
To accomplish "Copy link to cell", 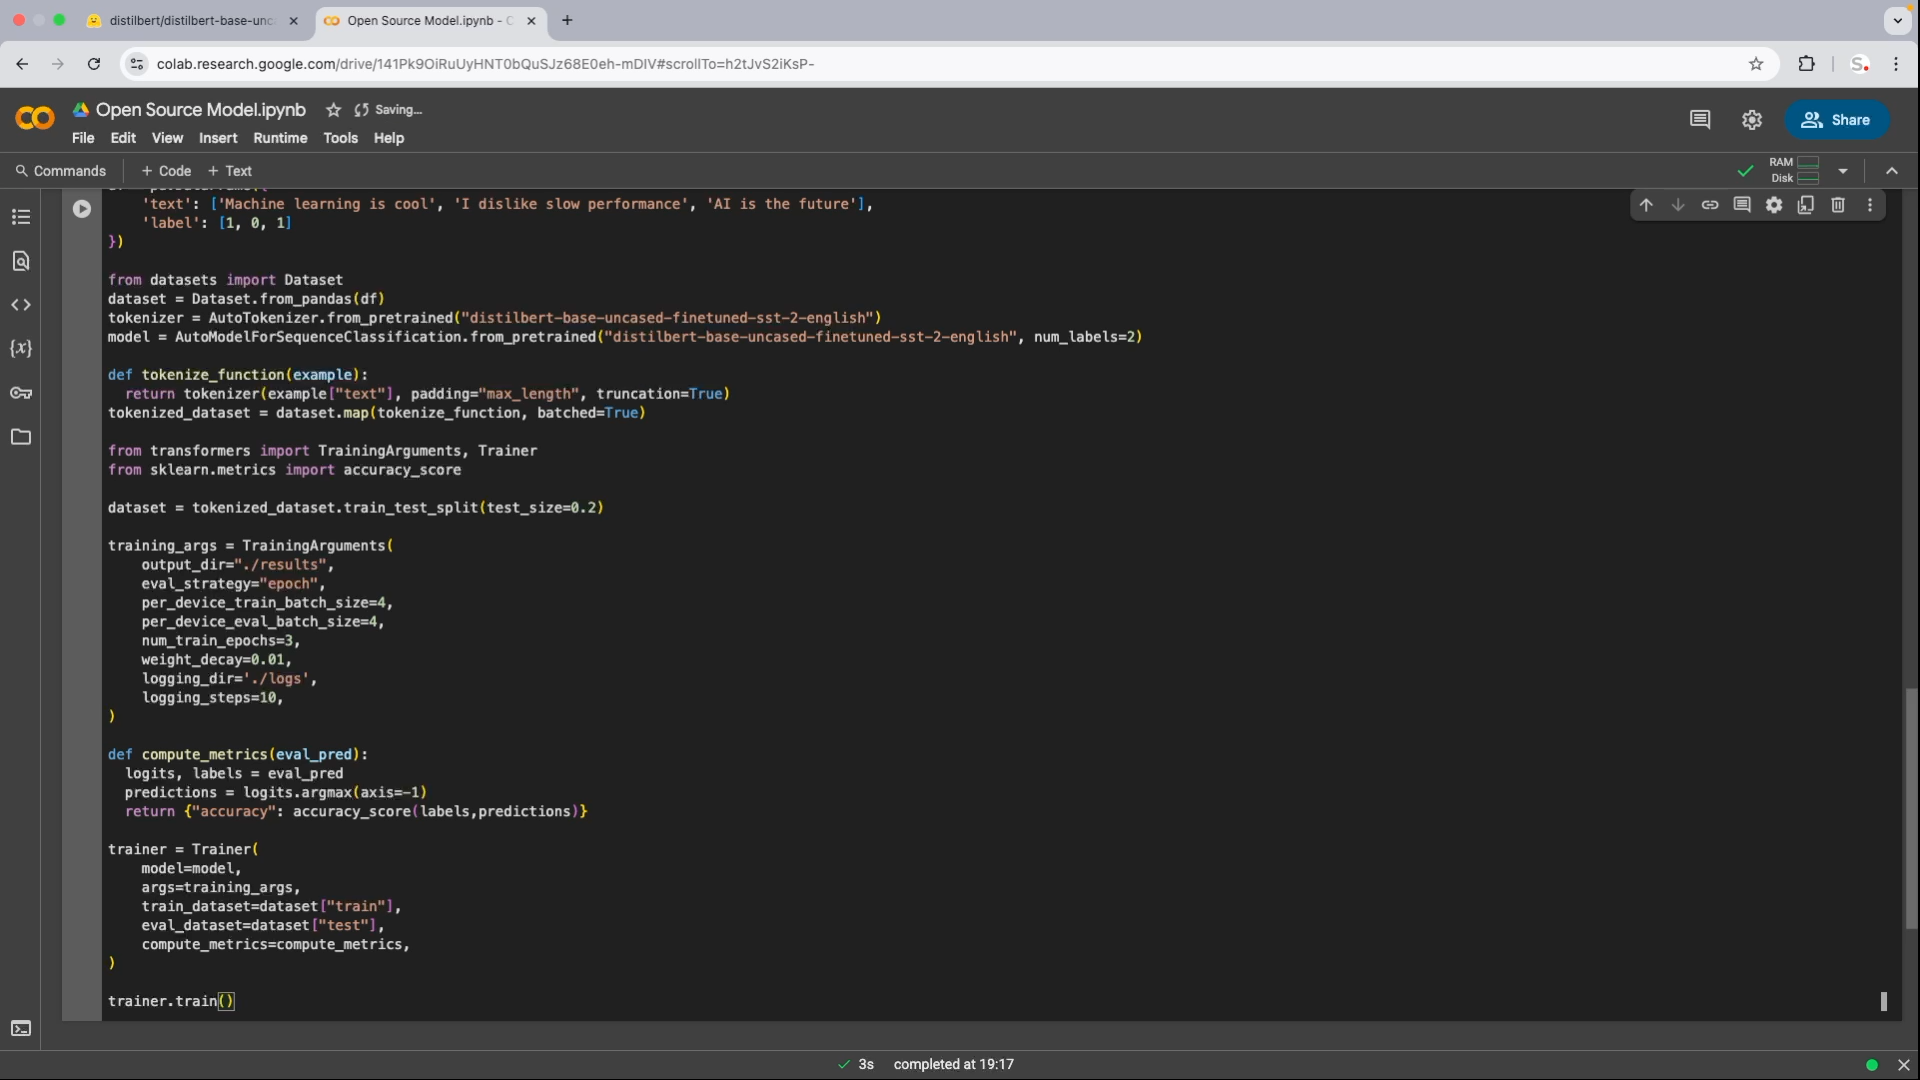I will pos(1710,205).
